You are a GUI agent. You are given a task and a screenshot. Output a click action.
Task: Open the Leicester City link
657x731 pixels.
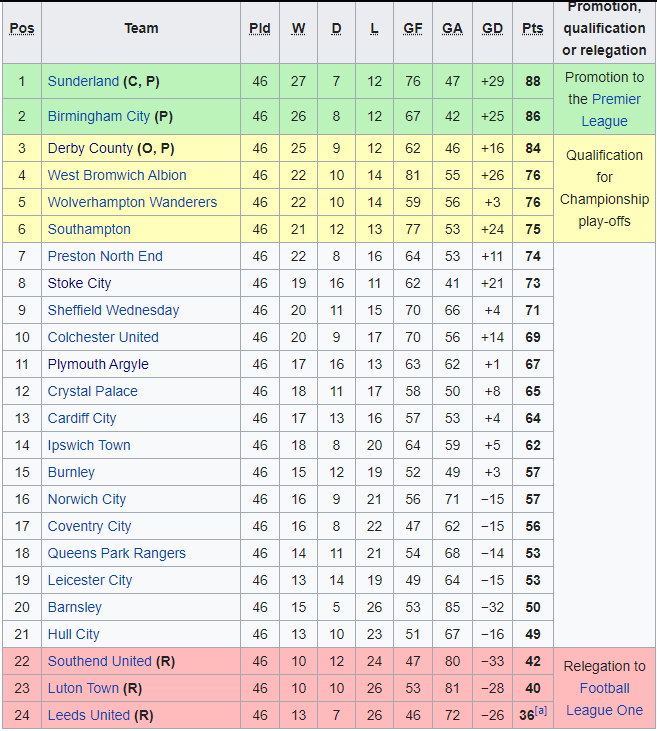point(90,580)
